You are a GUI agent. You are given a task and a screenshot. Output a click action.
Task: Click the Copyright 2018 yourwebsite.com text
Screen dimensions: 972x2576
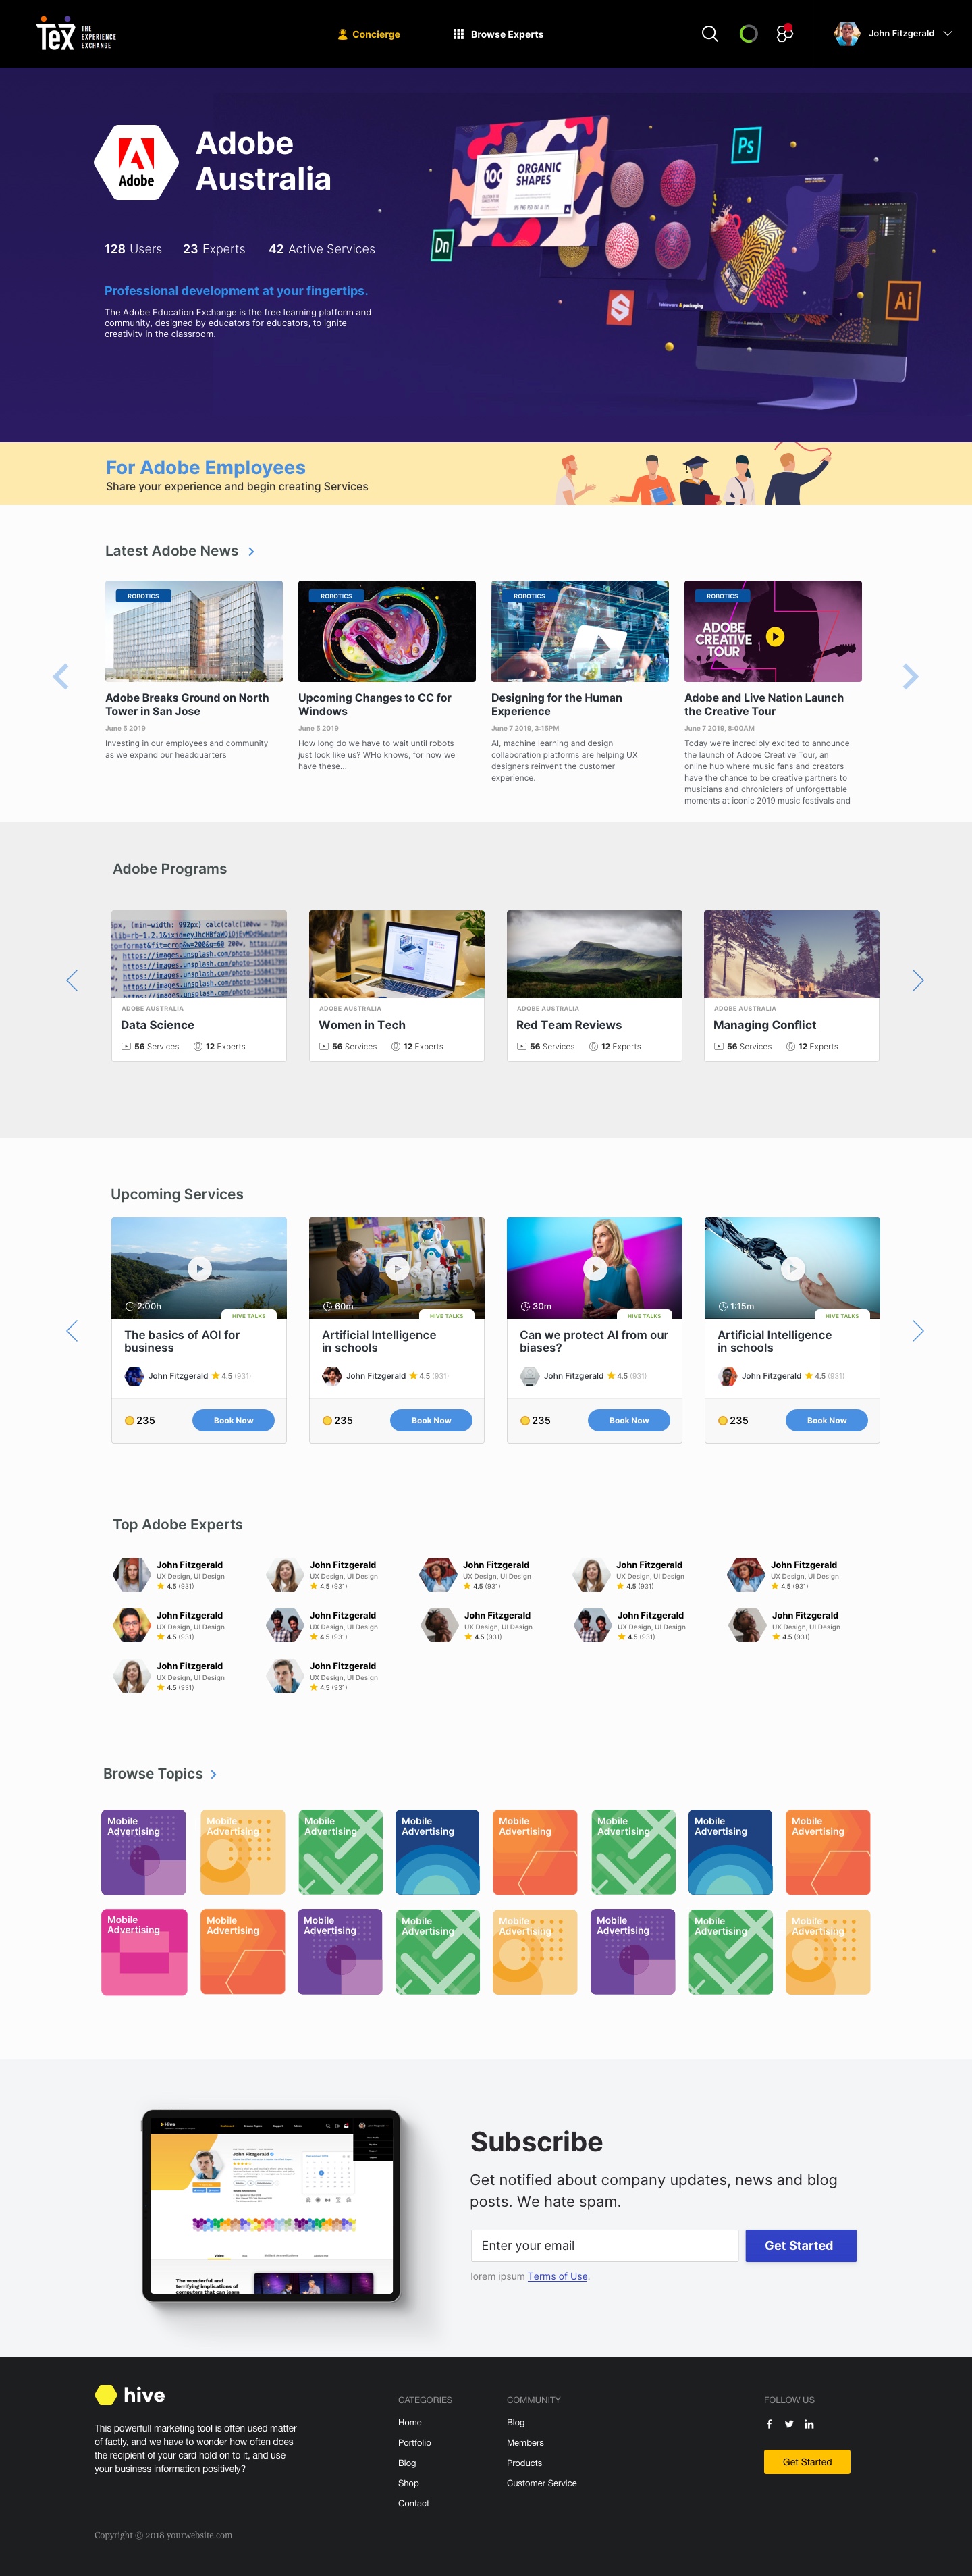163,2535
